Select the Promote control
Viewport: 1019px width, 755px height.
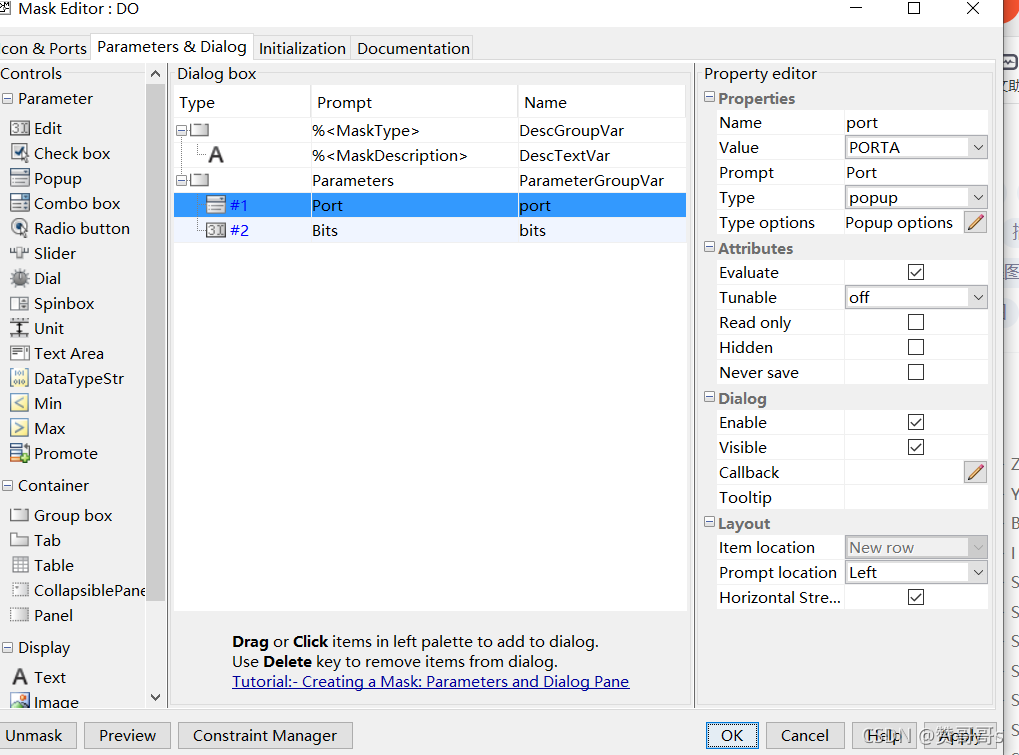pyautogui.click(x=54, y=454)
